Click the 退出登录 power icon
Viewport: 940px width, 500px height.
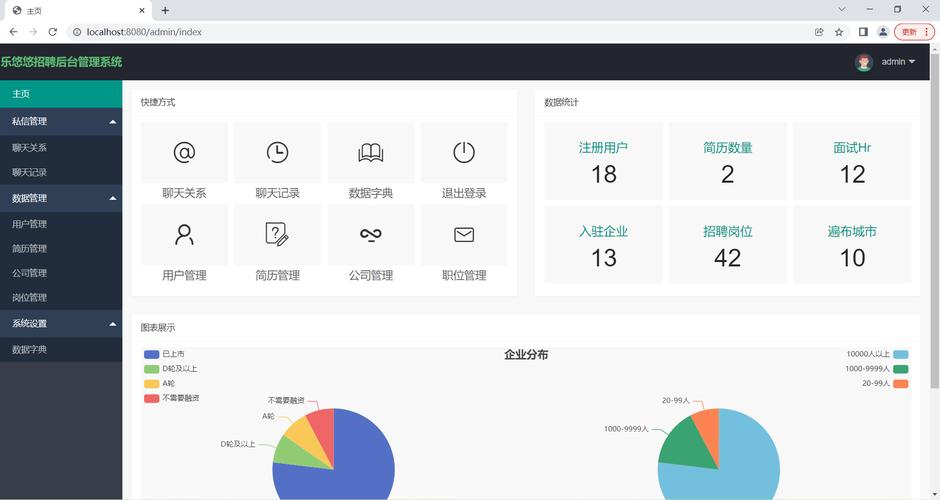464,152
